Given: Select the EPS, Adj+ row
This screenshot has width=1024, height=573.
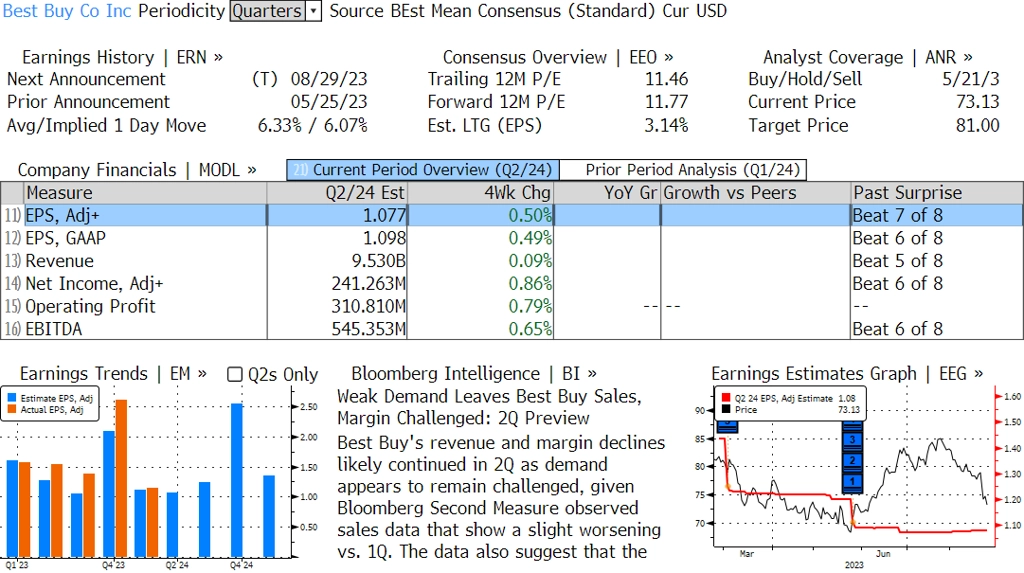Looking at the screenshot, I should click(512, 216).
